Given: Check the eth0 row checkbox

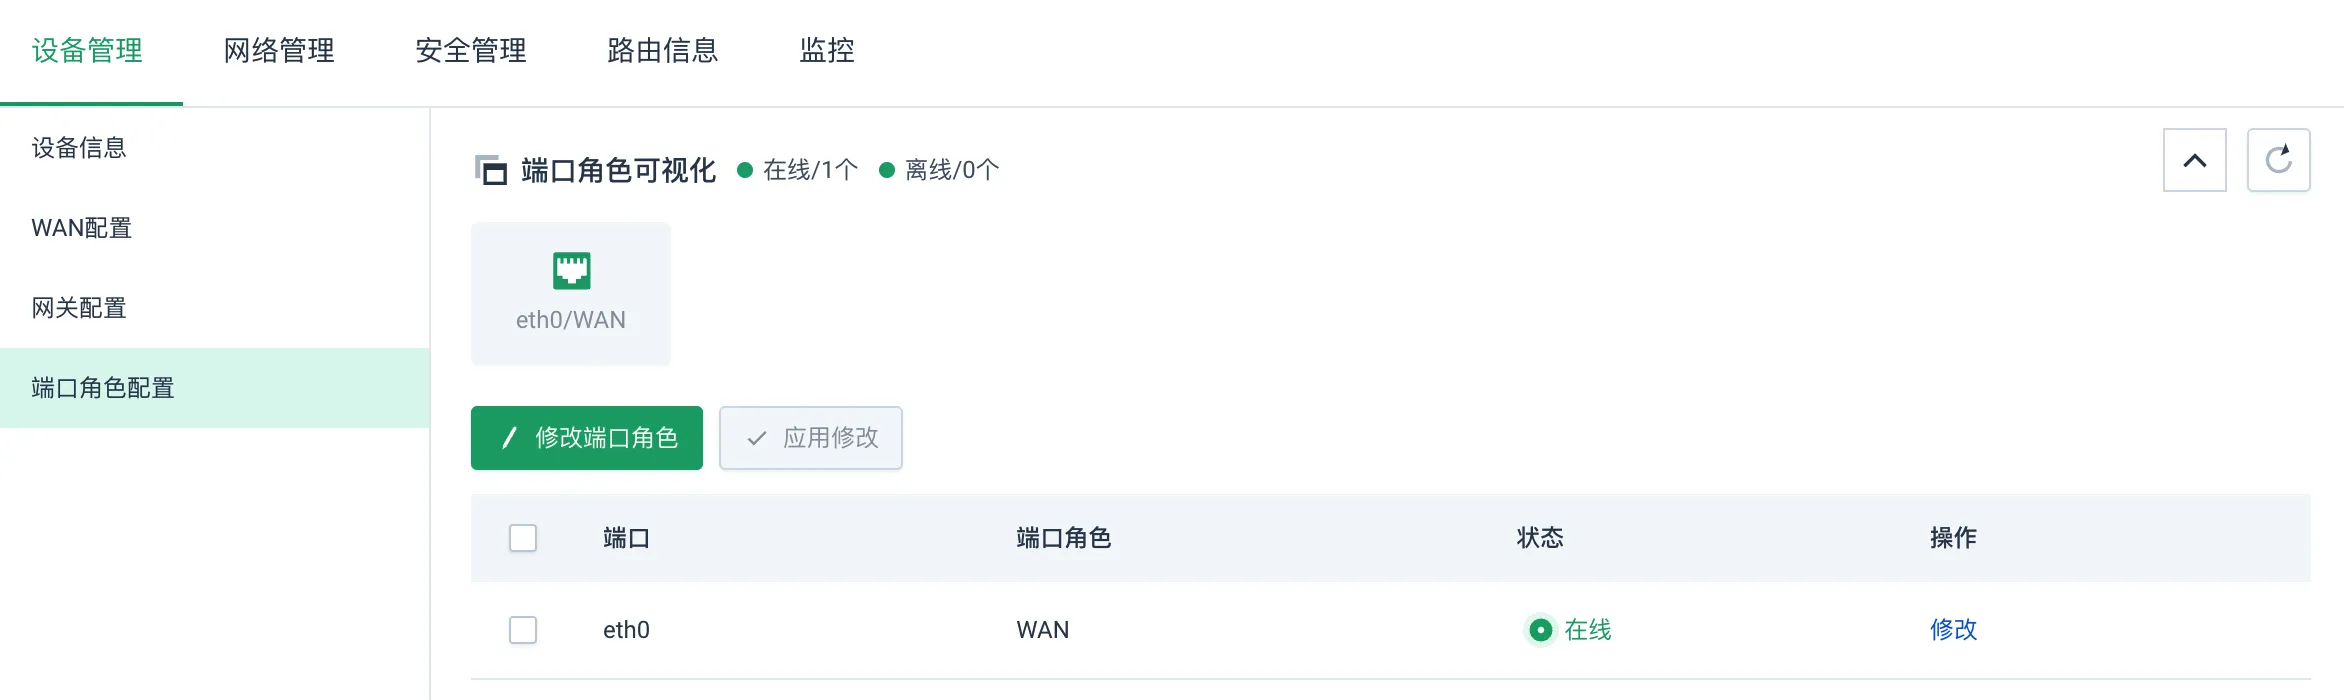Looking at the screenshot, I should [x=523, y=630].
